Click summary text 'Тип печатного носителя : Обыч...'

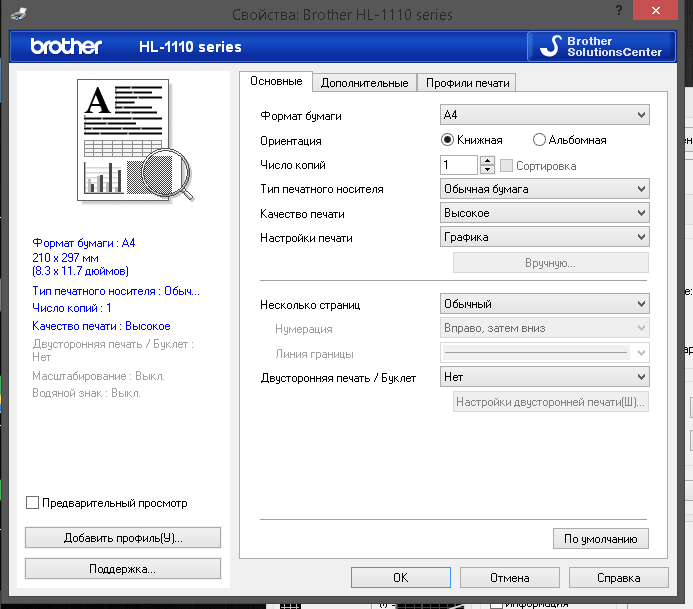coord(116,291)
